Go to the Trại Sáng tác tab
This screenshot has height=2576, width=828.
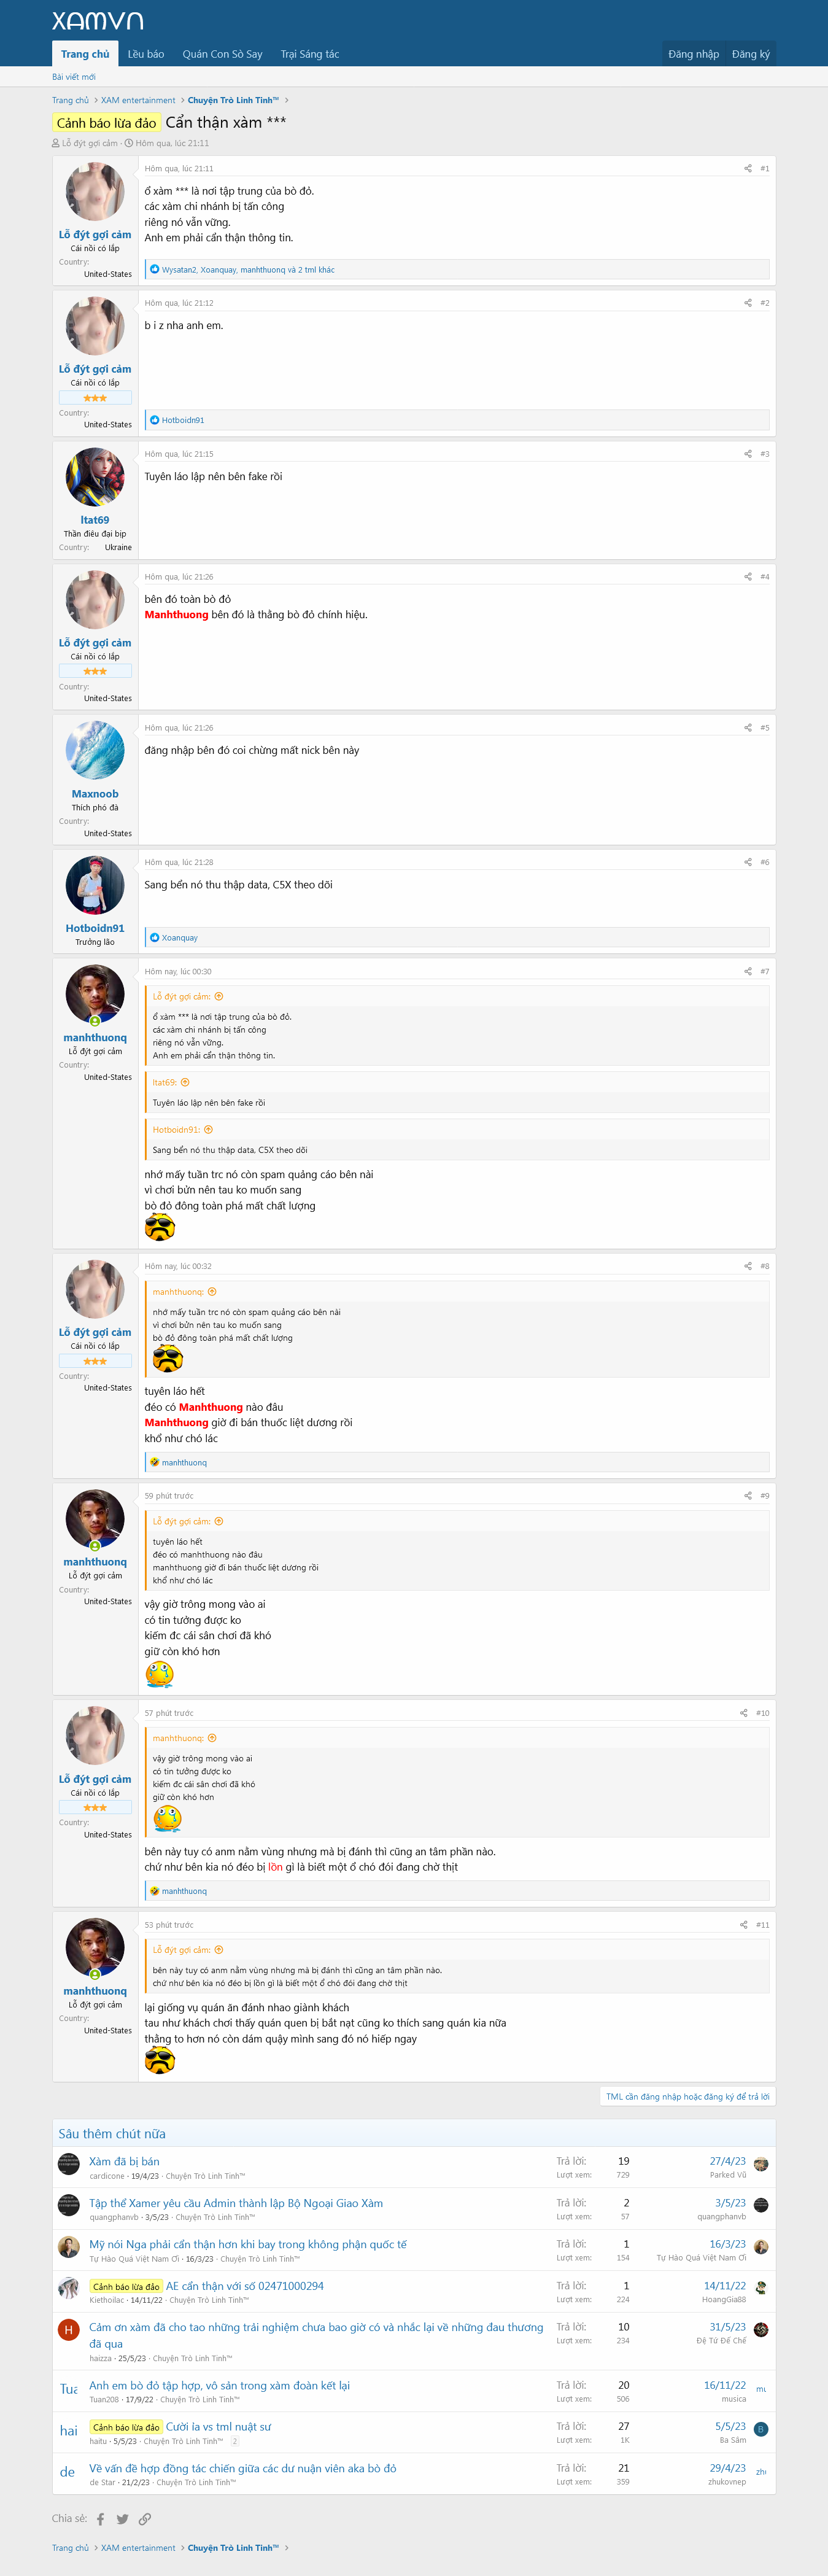pyautogui.click(x=310, y=54)
